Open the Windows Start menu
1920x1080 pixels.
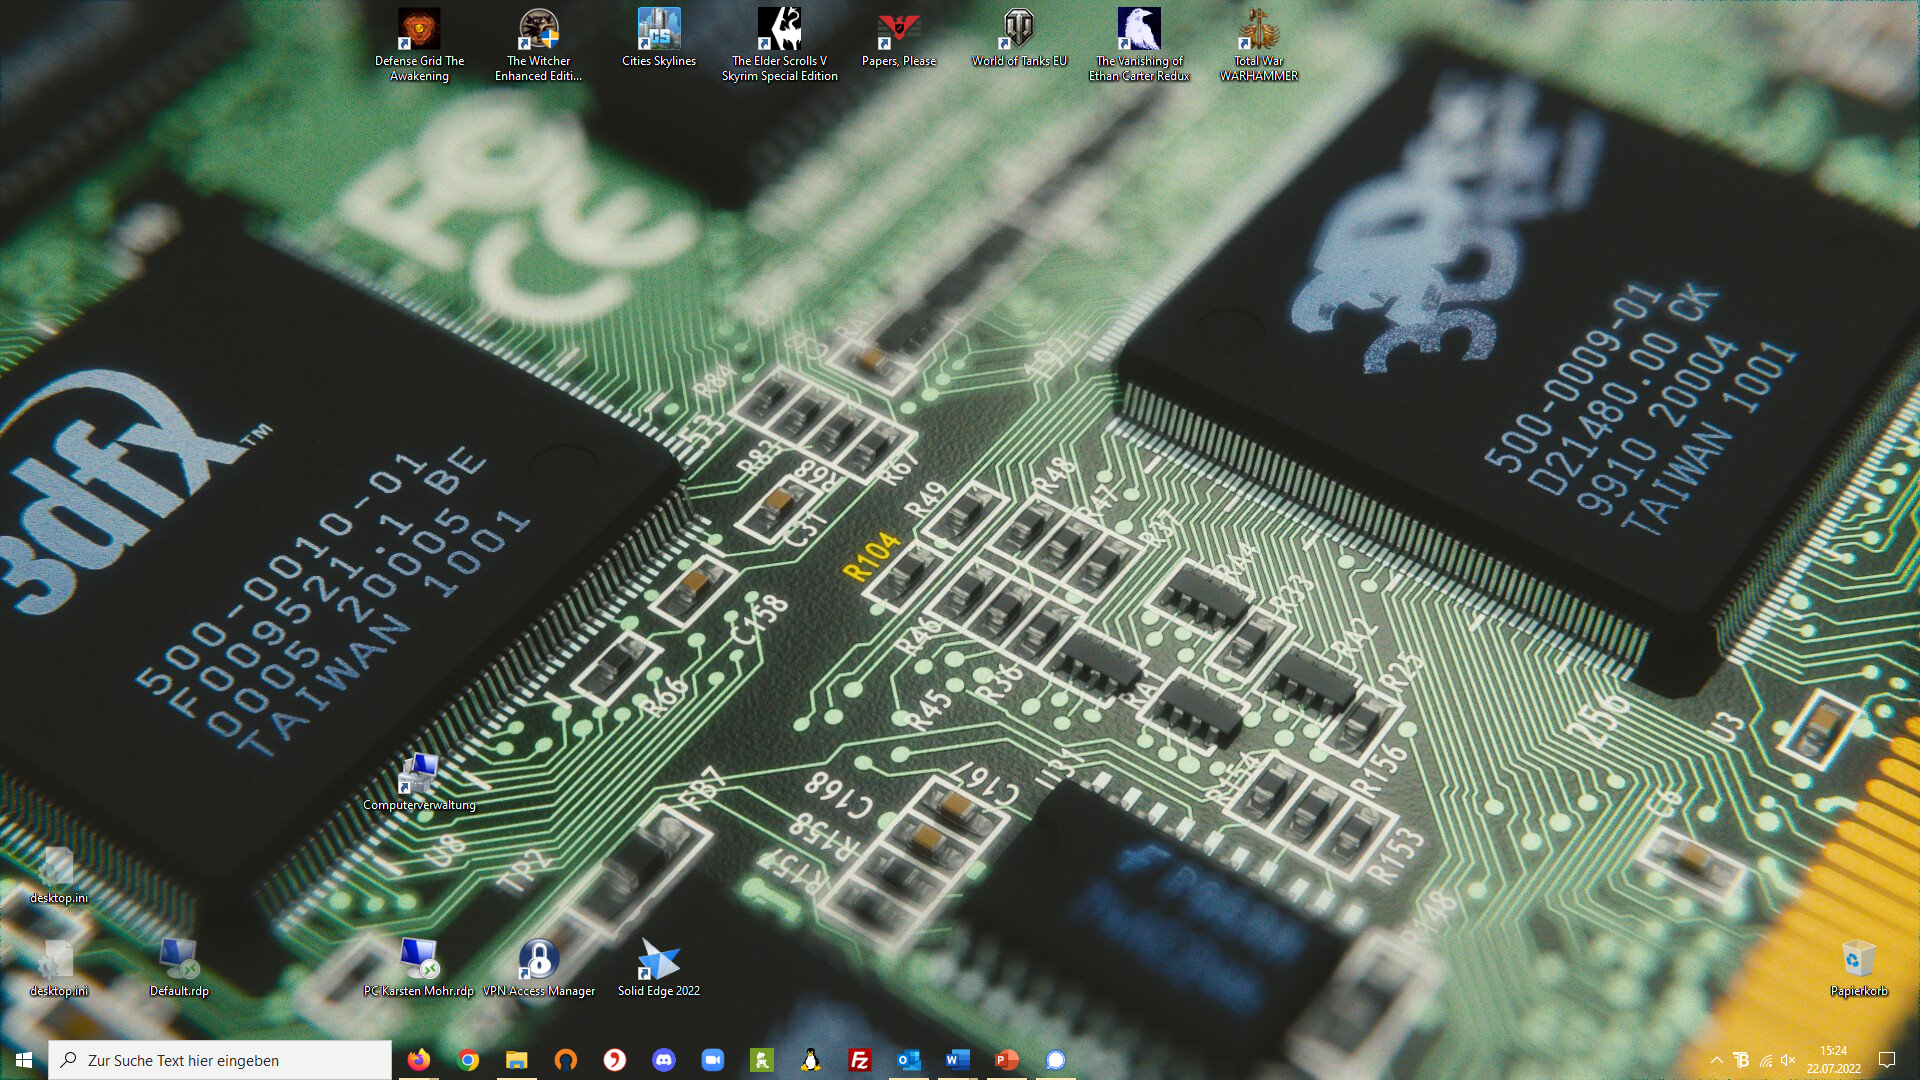24,1060
